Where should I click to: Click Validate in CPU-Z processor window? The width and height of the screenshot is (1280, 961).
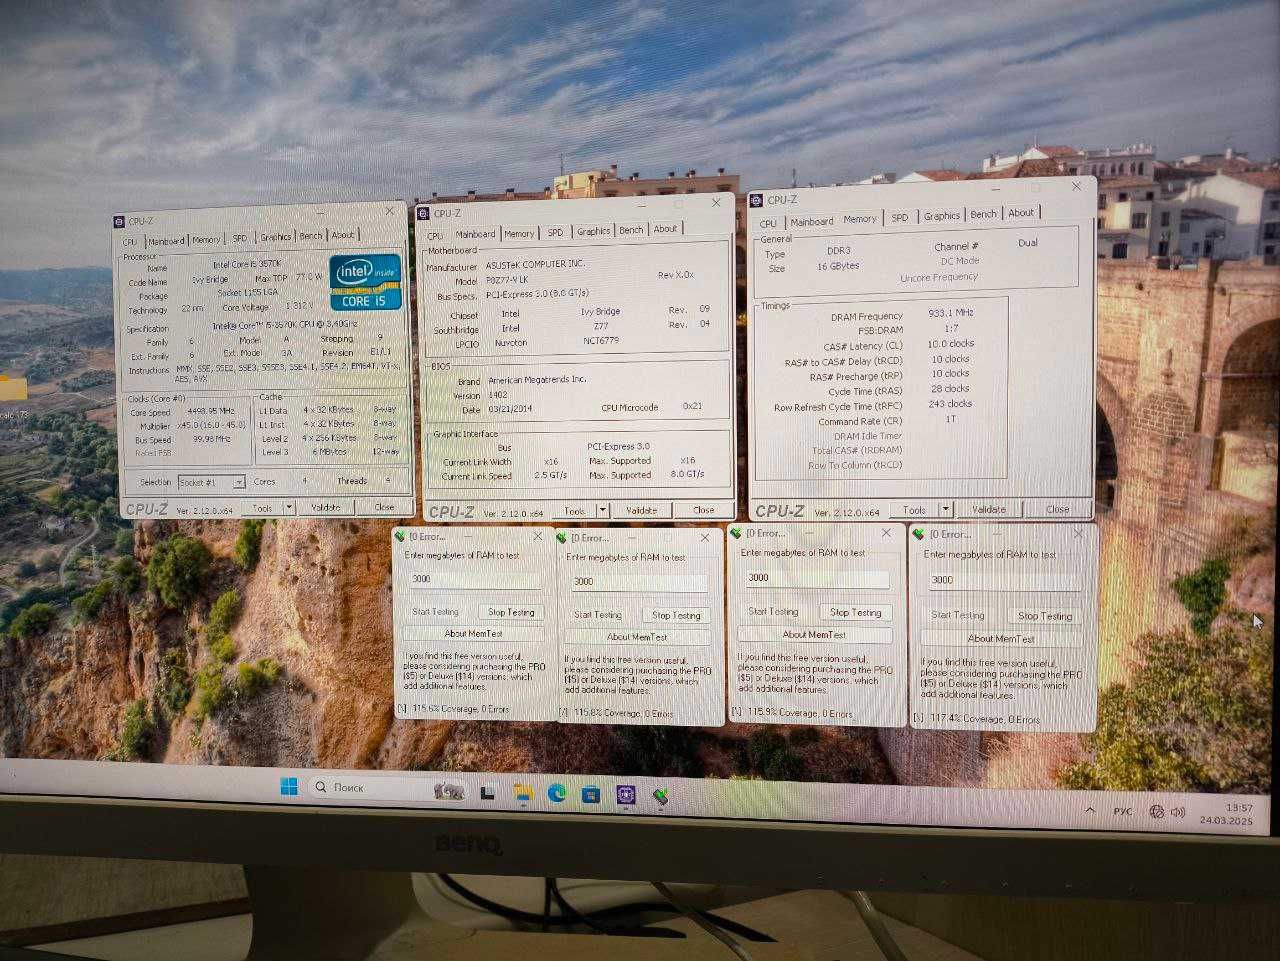(326, 507)
